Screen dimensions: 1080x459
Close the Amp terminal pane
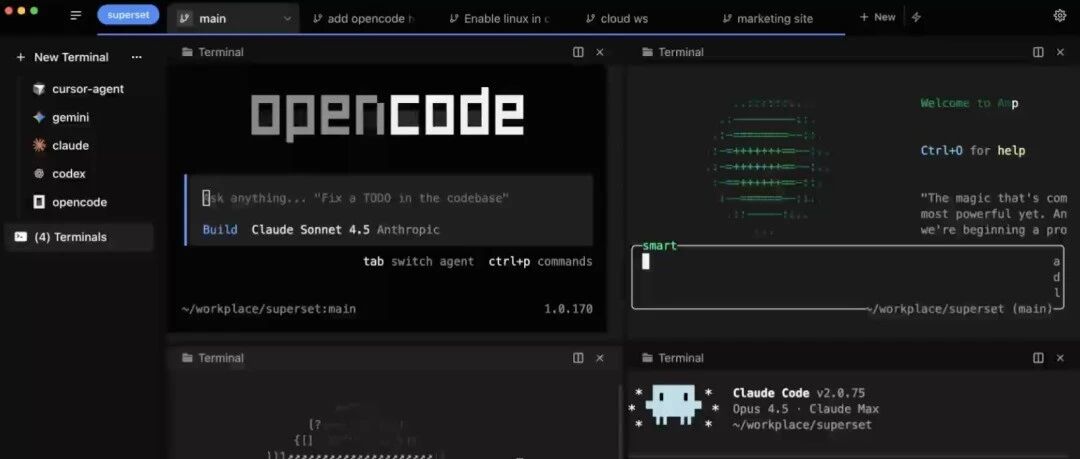coord(1060,52)
